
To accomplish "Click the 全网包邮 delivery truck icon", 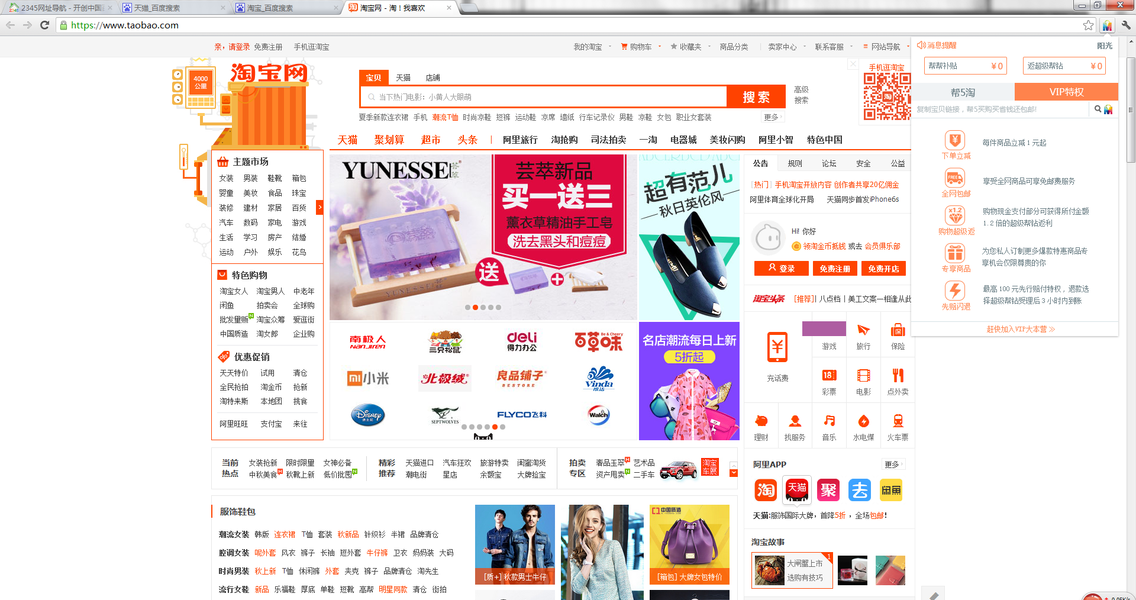I will [955, 178].
